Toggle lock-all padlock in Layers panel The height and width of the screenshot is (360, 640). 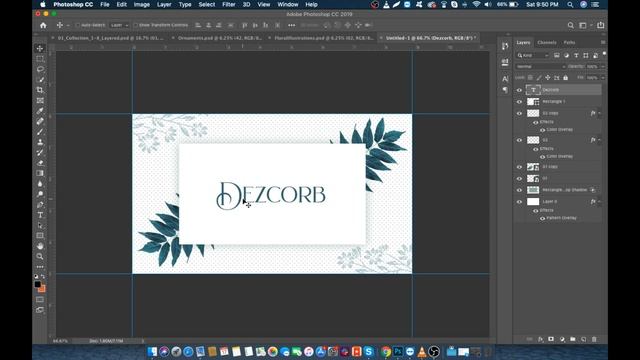pyautogui.click(x=565, y=78)
